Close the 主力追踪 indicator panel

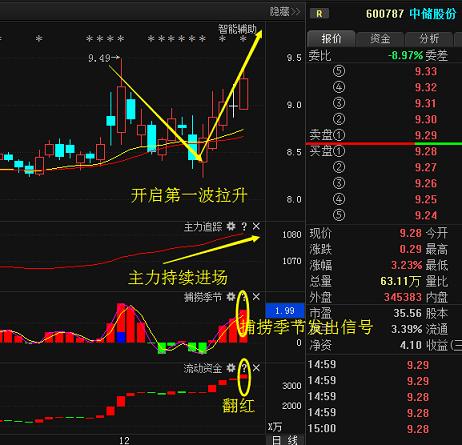256,226
